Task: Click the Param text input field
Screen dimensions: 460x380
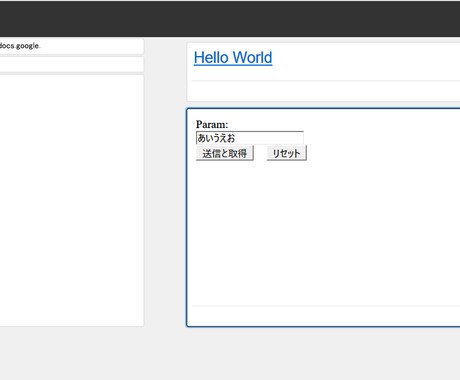Action: (x=250, y=138)
